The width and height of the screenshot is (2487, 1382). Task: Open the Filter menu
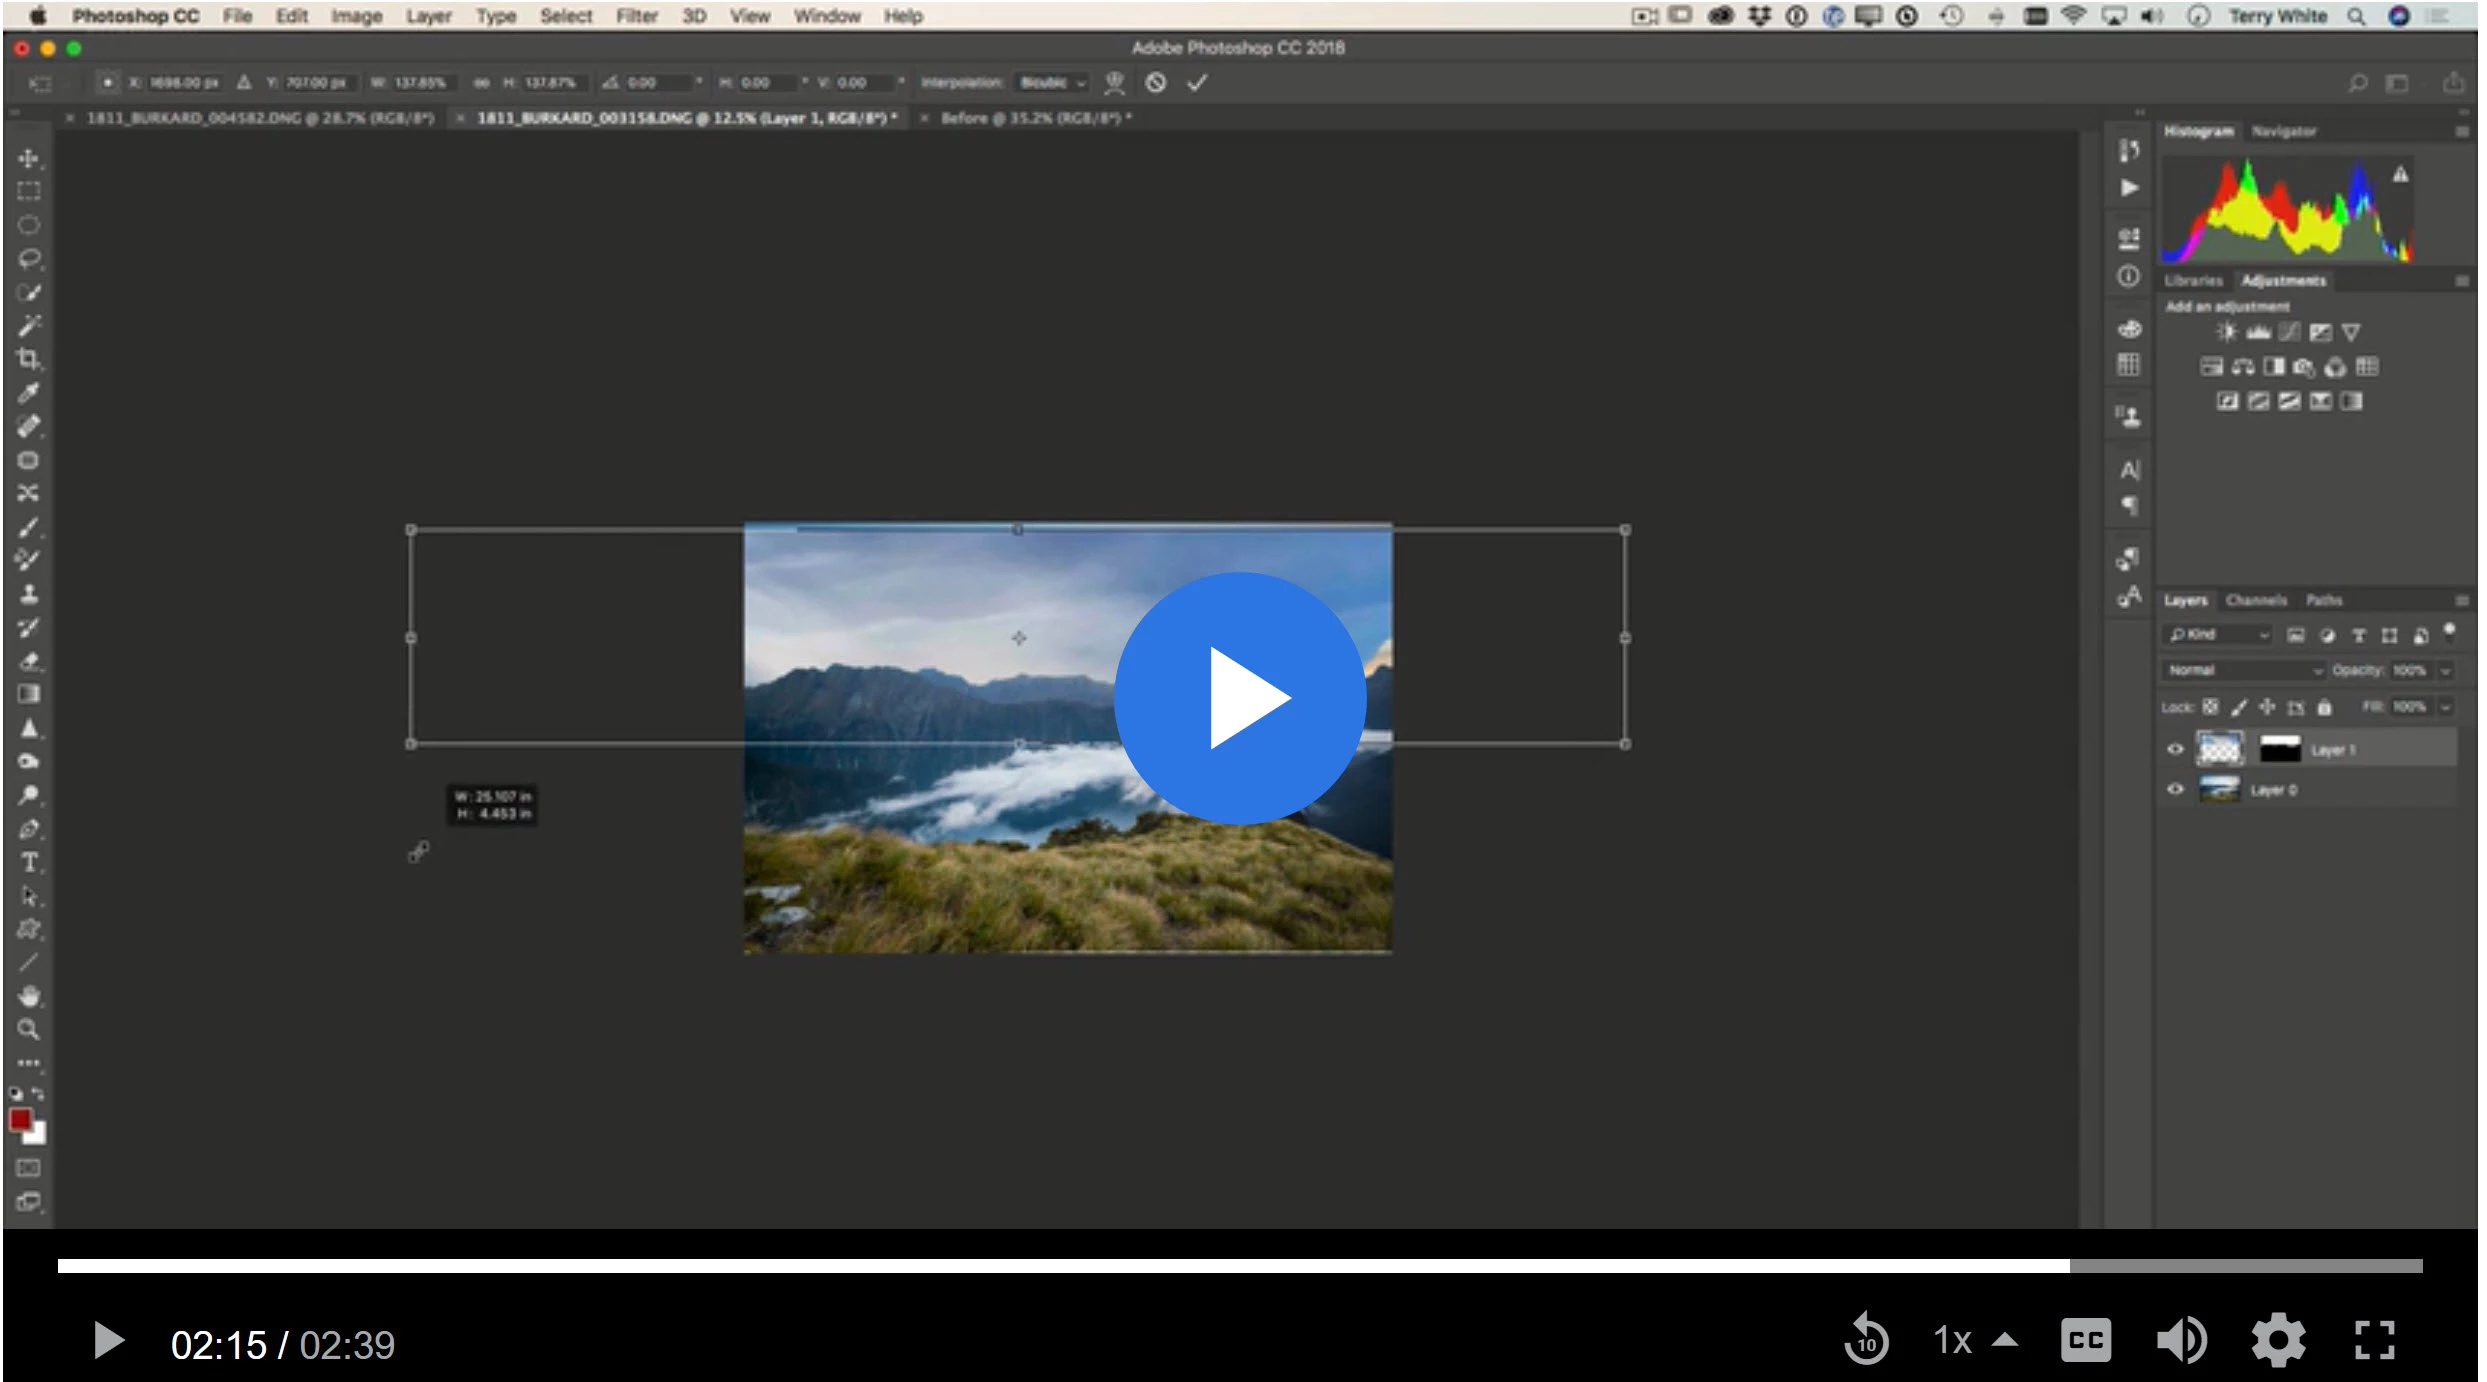(x=636, y=16)
